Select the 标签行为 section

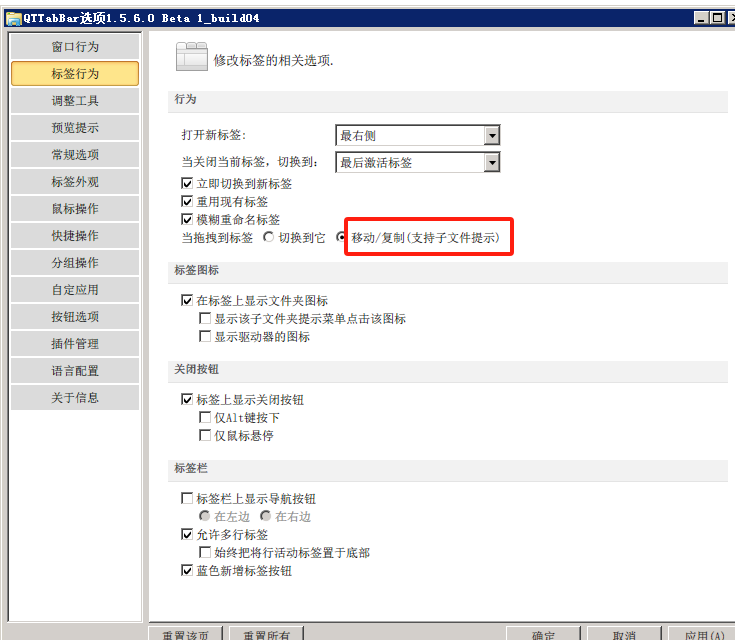point(75,74)
